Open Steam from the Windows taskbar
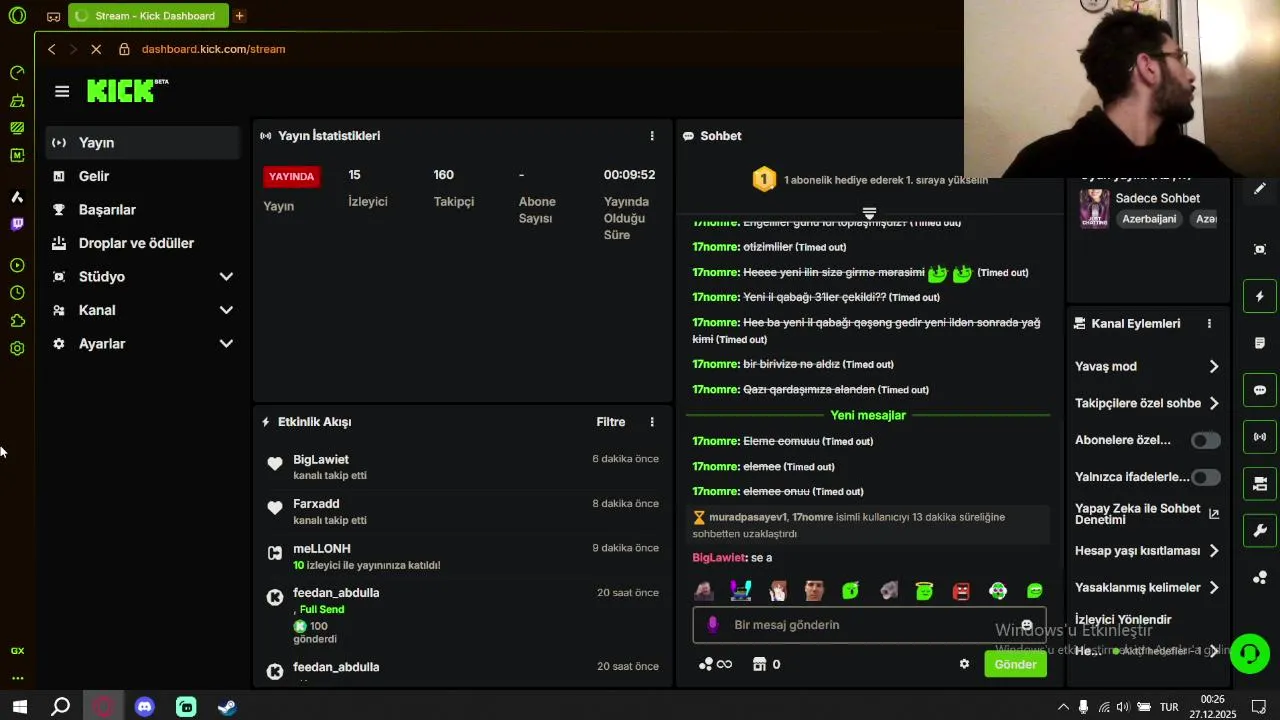This screenshot has height=720, width=1280. 227,707
